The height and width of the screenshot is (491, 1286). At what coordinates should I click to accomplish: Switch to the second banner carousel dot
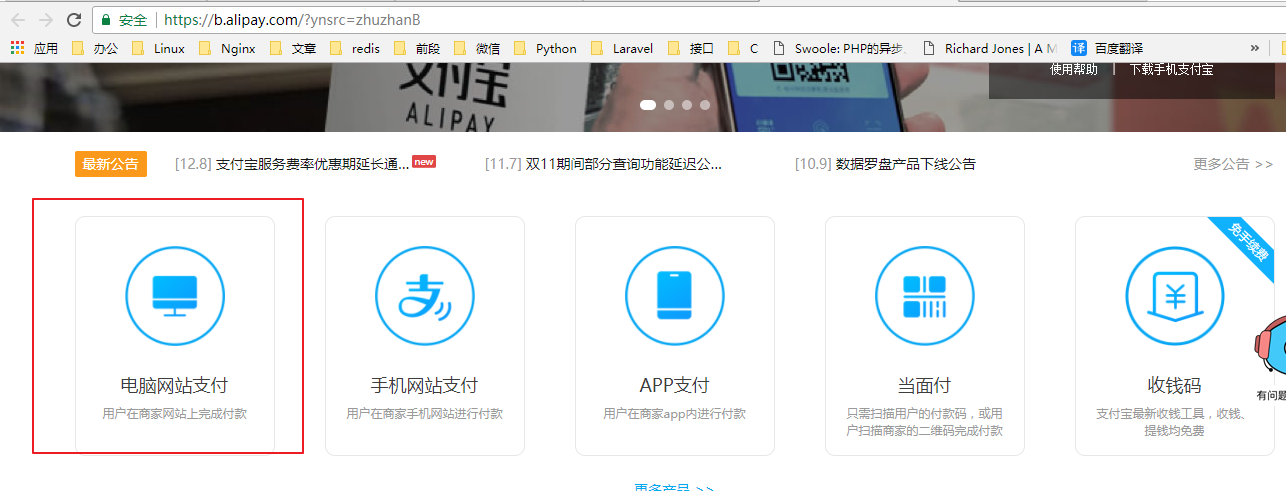coord(669,105)
